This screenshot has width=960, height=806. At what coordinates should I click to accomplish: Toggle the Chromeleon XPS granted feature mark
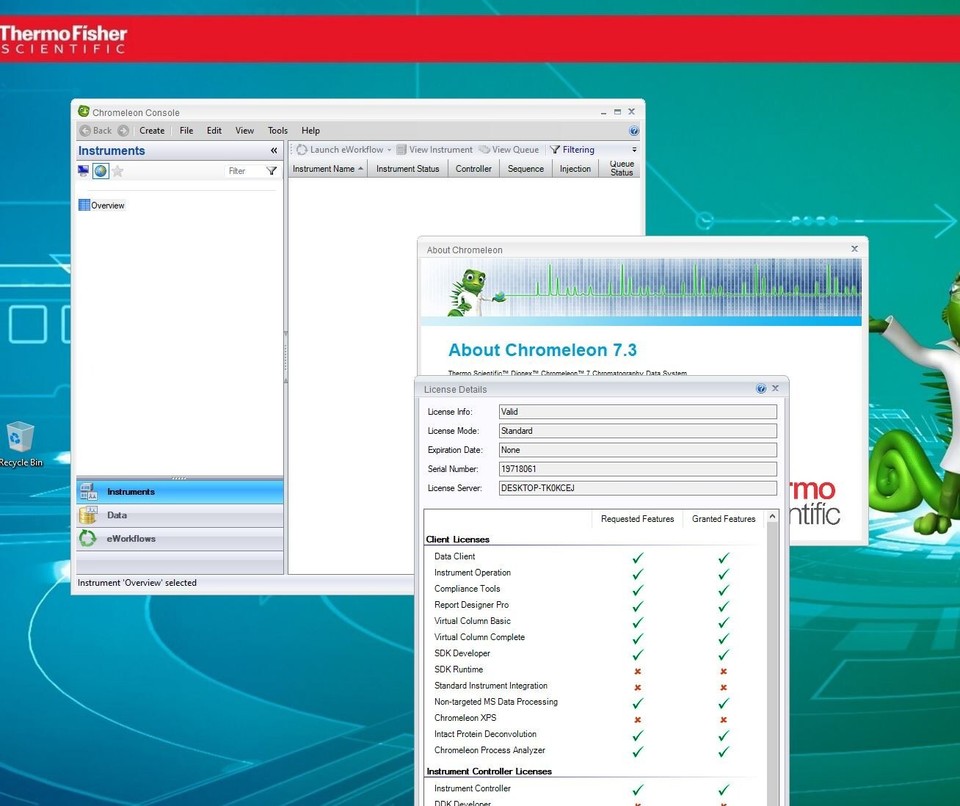coord(723,718)
